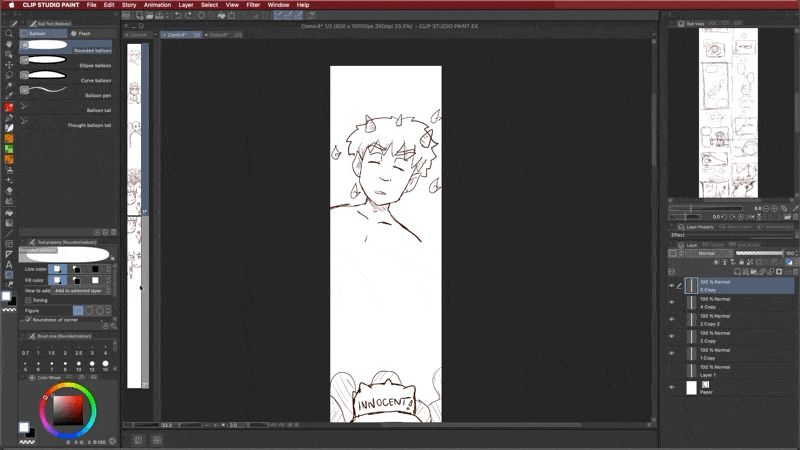Open the File menu
The height and width of the screenshot is (450, 800).
pos(91,5)
